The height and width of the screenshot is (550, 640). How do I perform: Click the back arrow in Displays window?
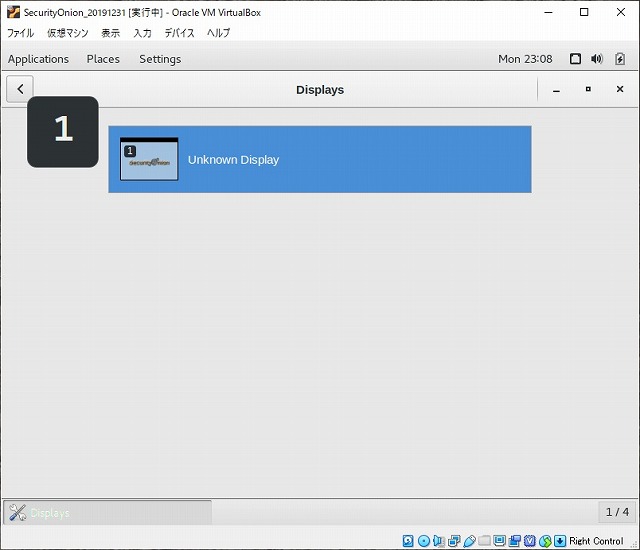coord(20,89)
